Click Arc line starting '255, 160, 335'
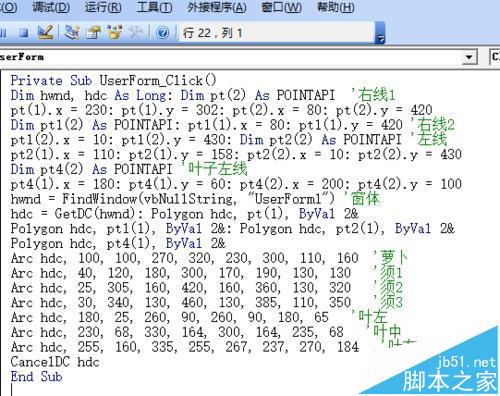 (185, 347)
